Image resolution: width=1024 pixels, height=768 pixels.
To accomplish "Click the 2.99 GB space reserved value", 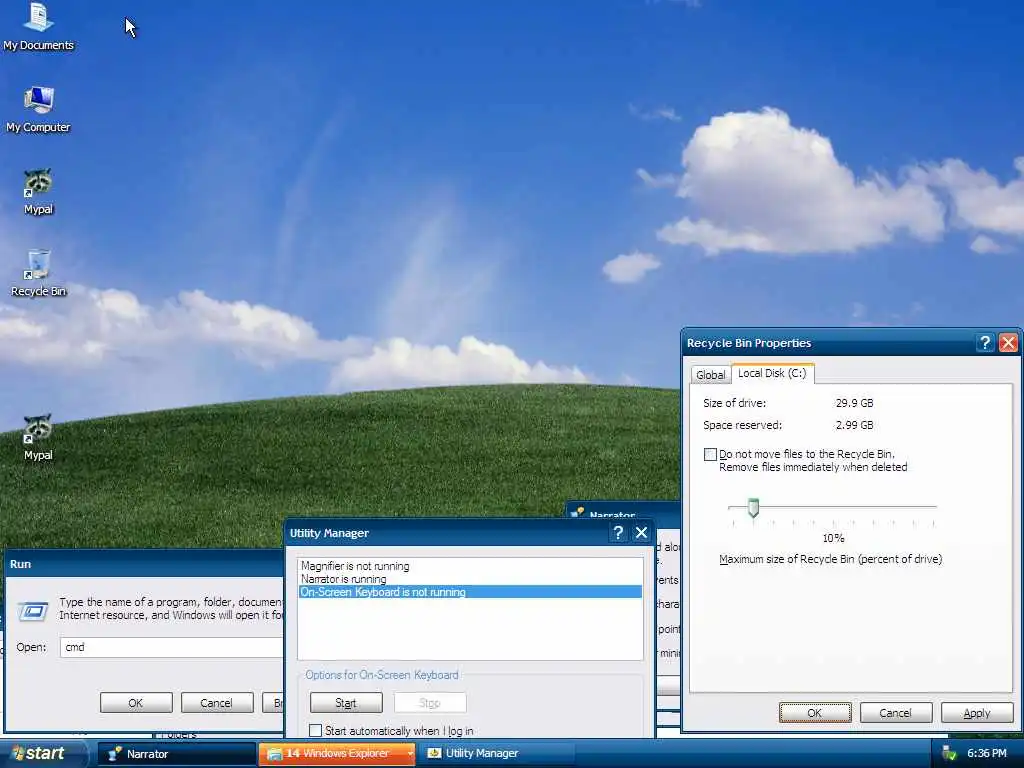I will coord(854,425).
